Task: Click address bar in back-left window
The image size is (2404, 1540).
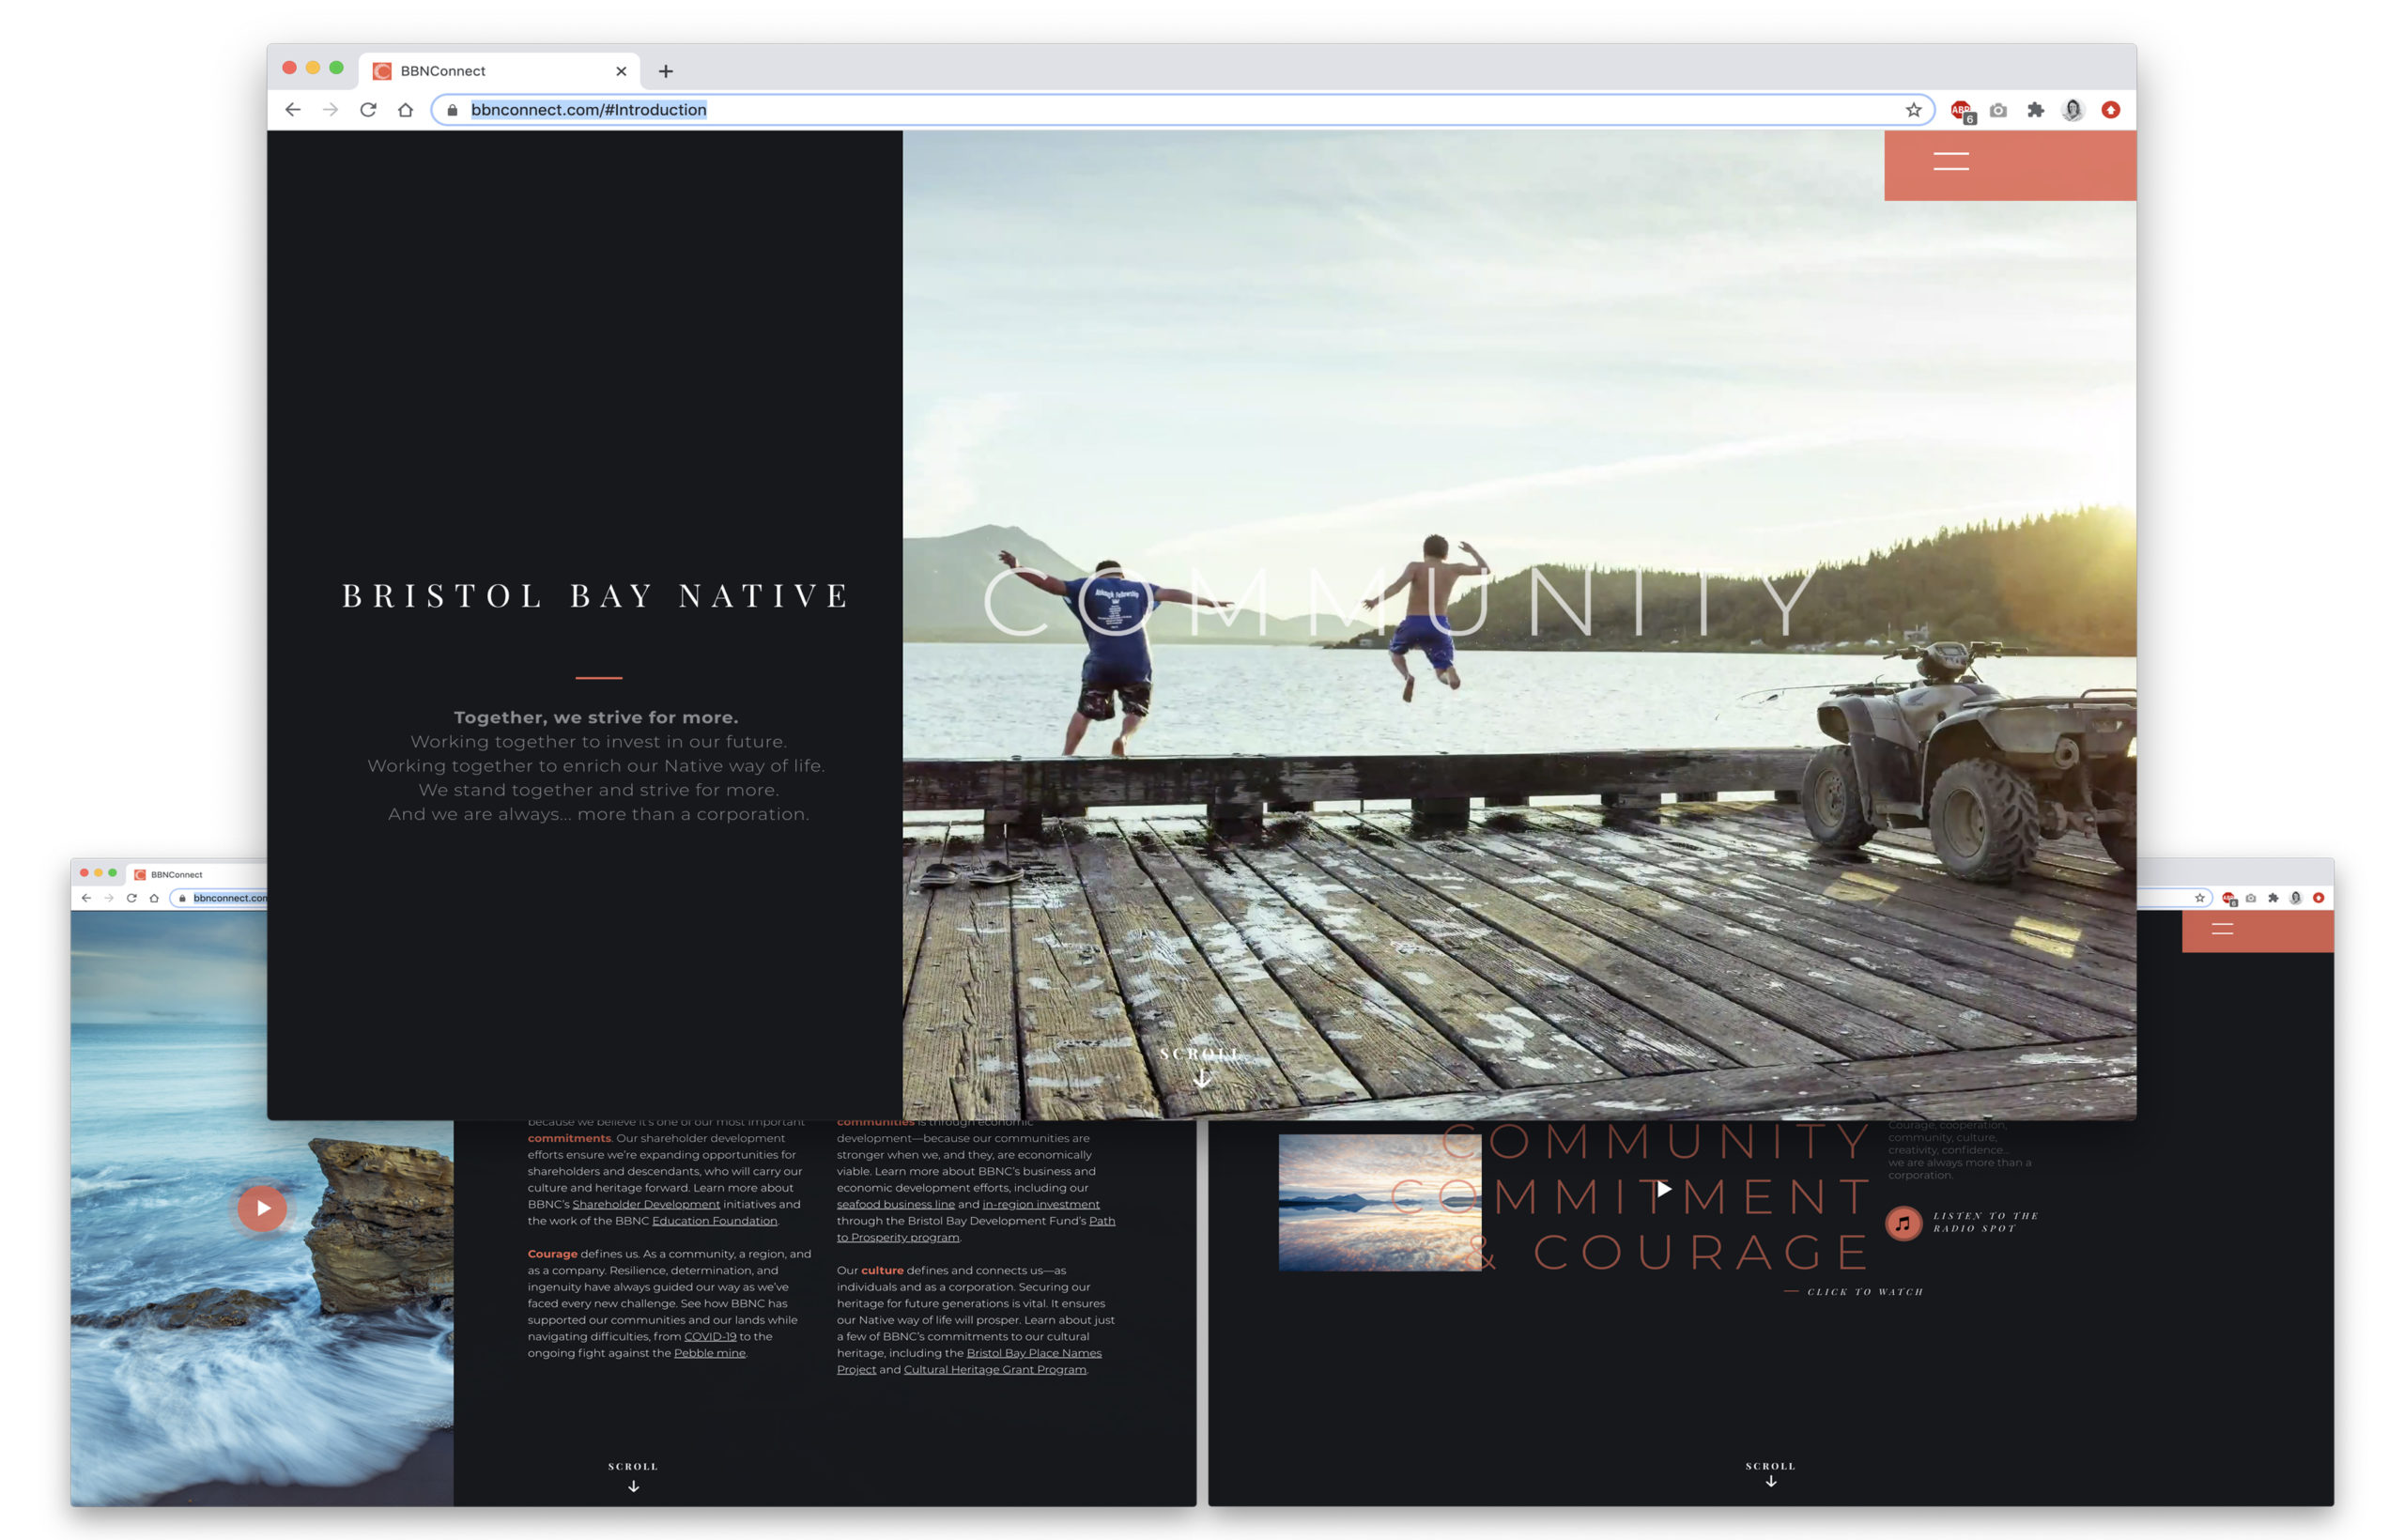Action: (220, 898)
